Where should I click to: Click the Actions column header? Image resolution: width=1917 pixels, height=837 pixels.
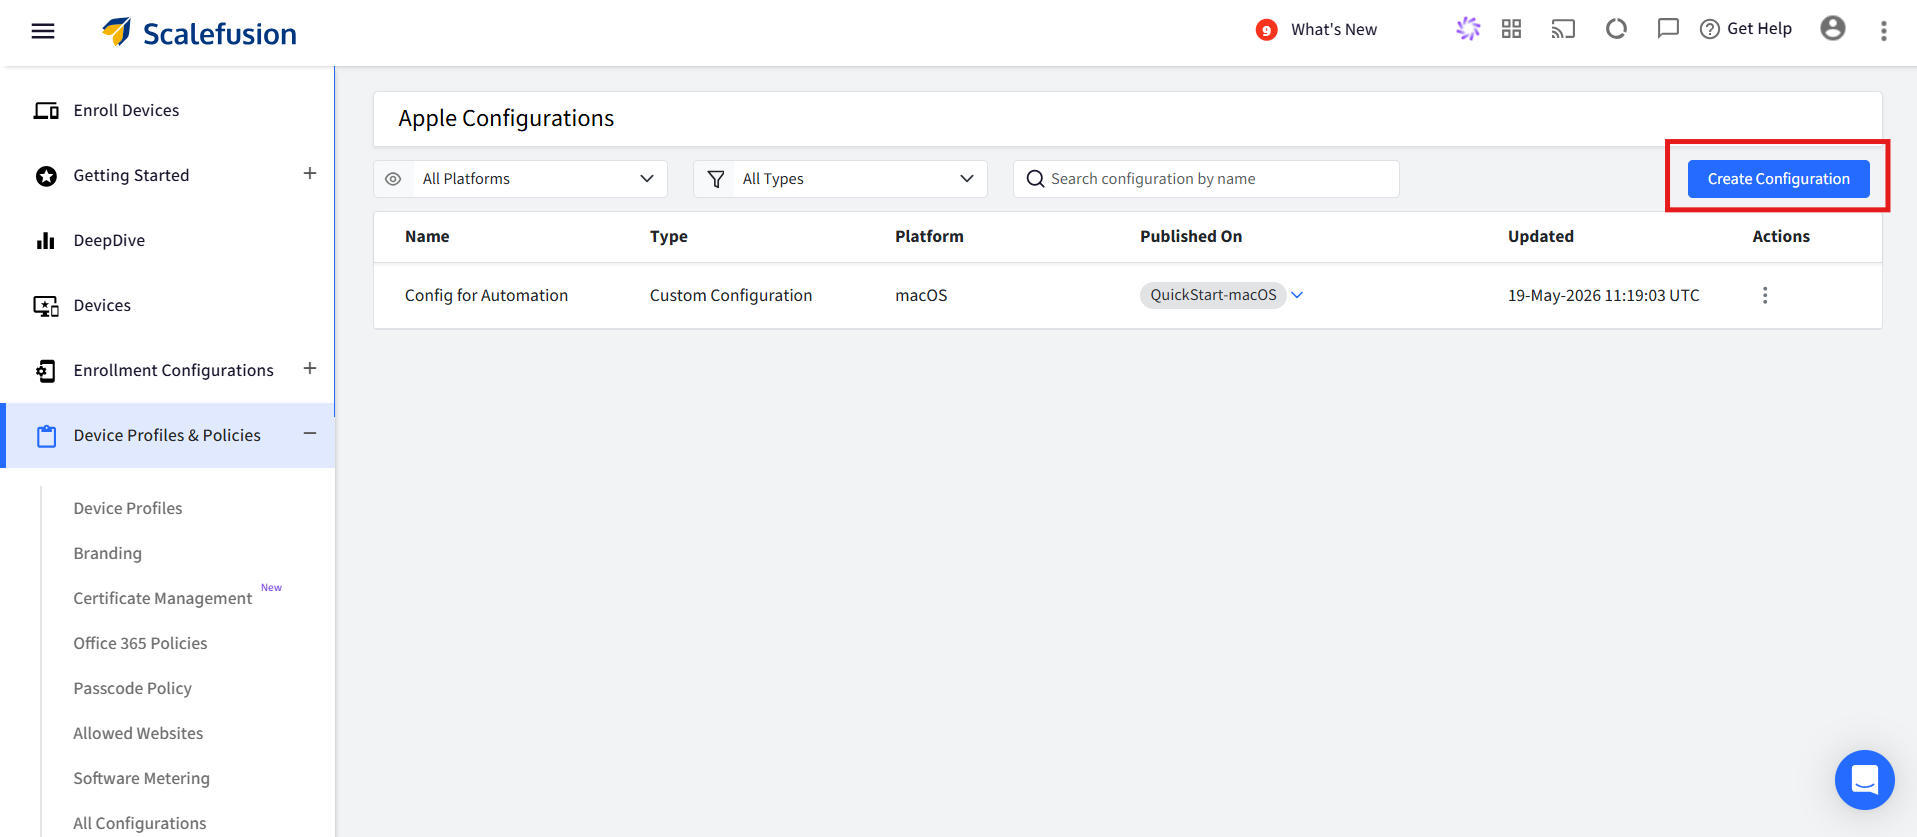[x=1780, y=236]
